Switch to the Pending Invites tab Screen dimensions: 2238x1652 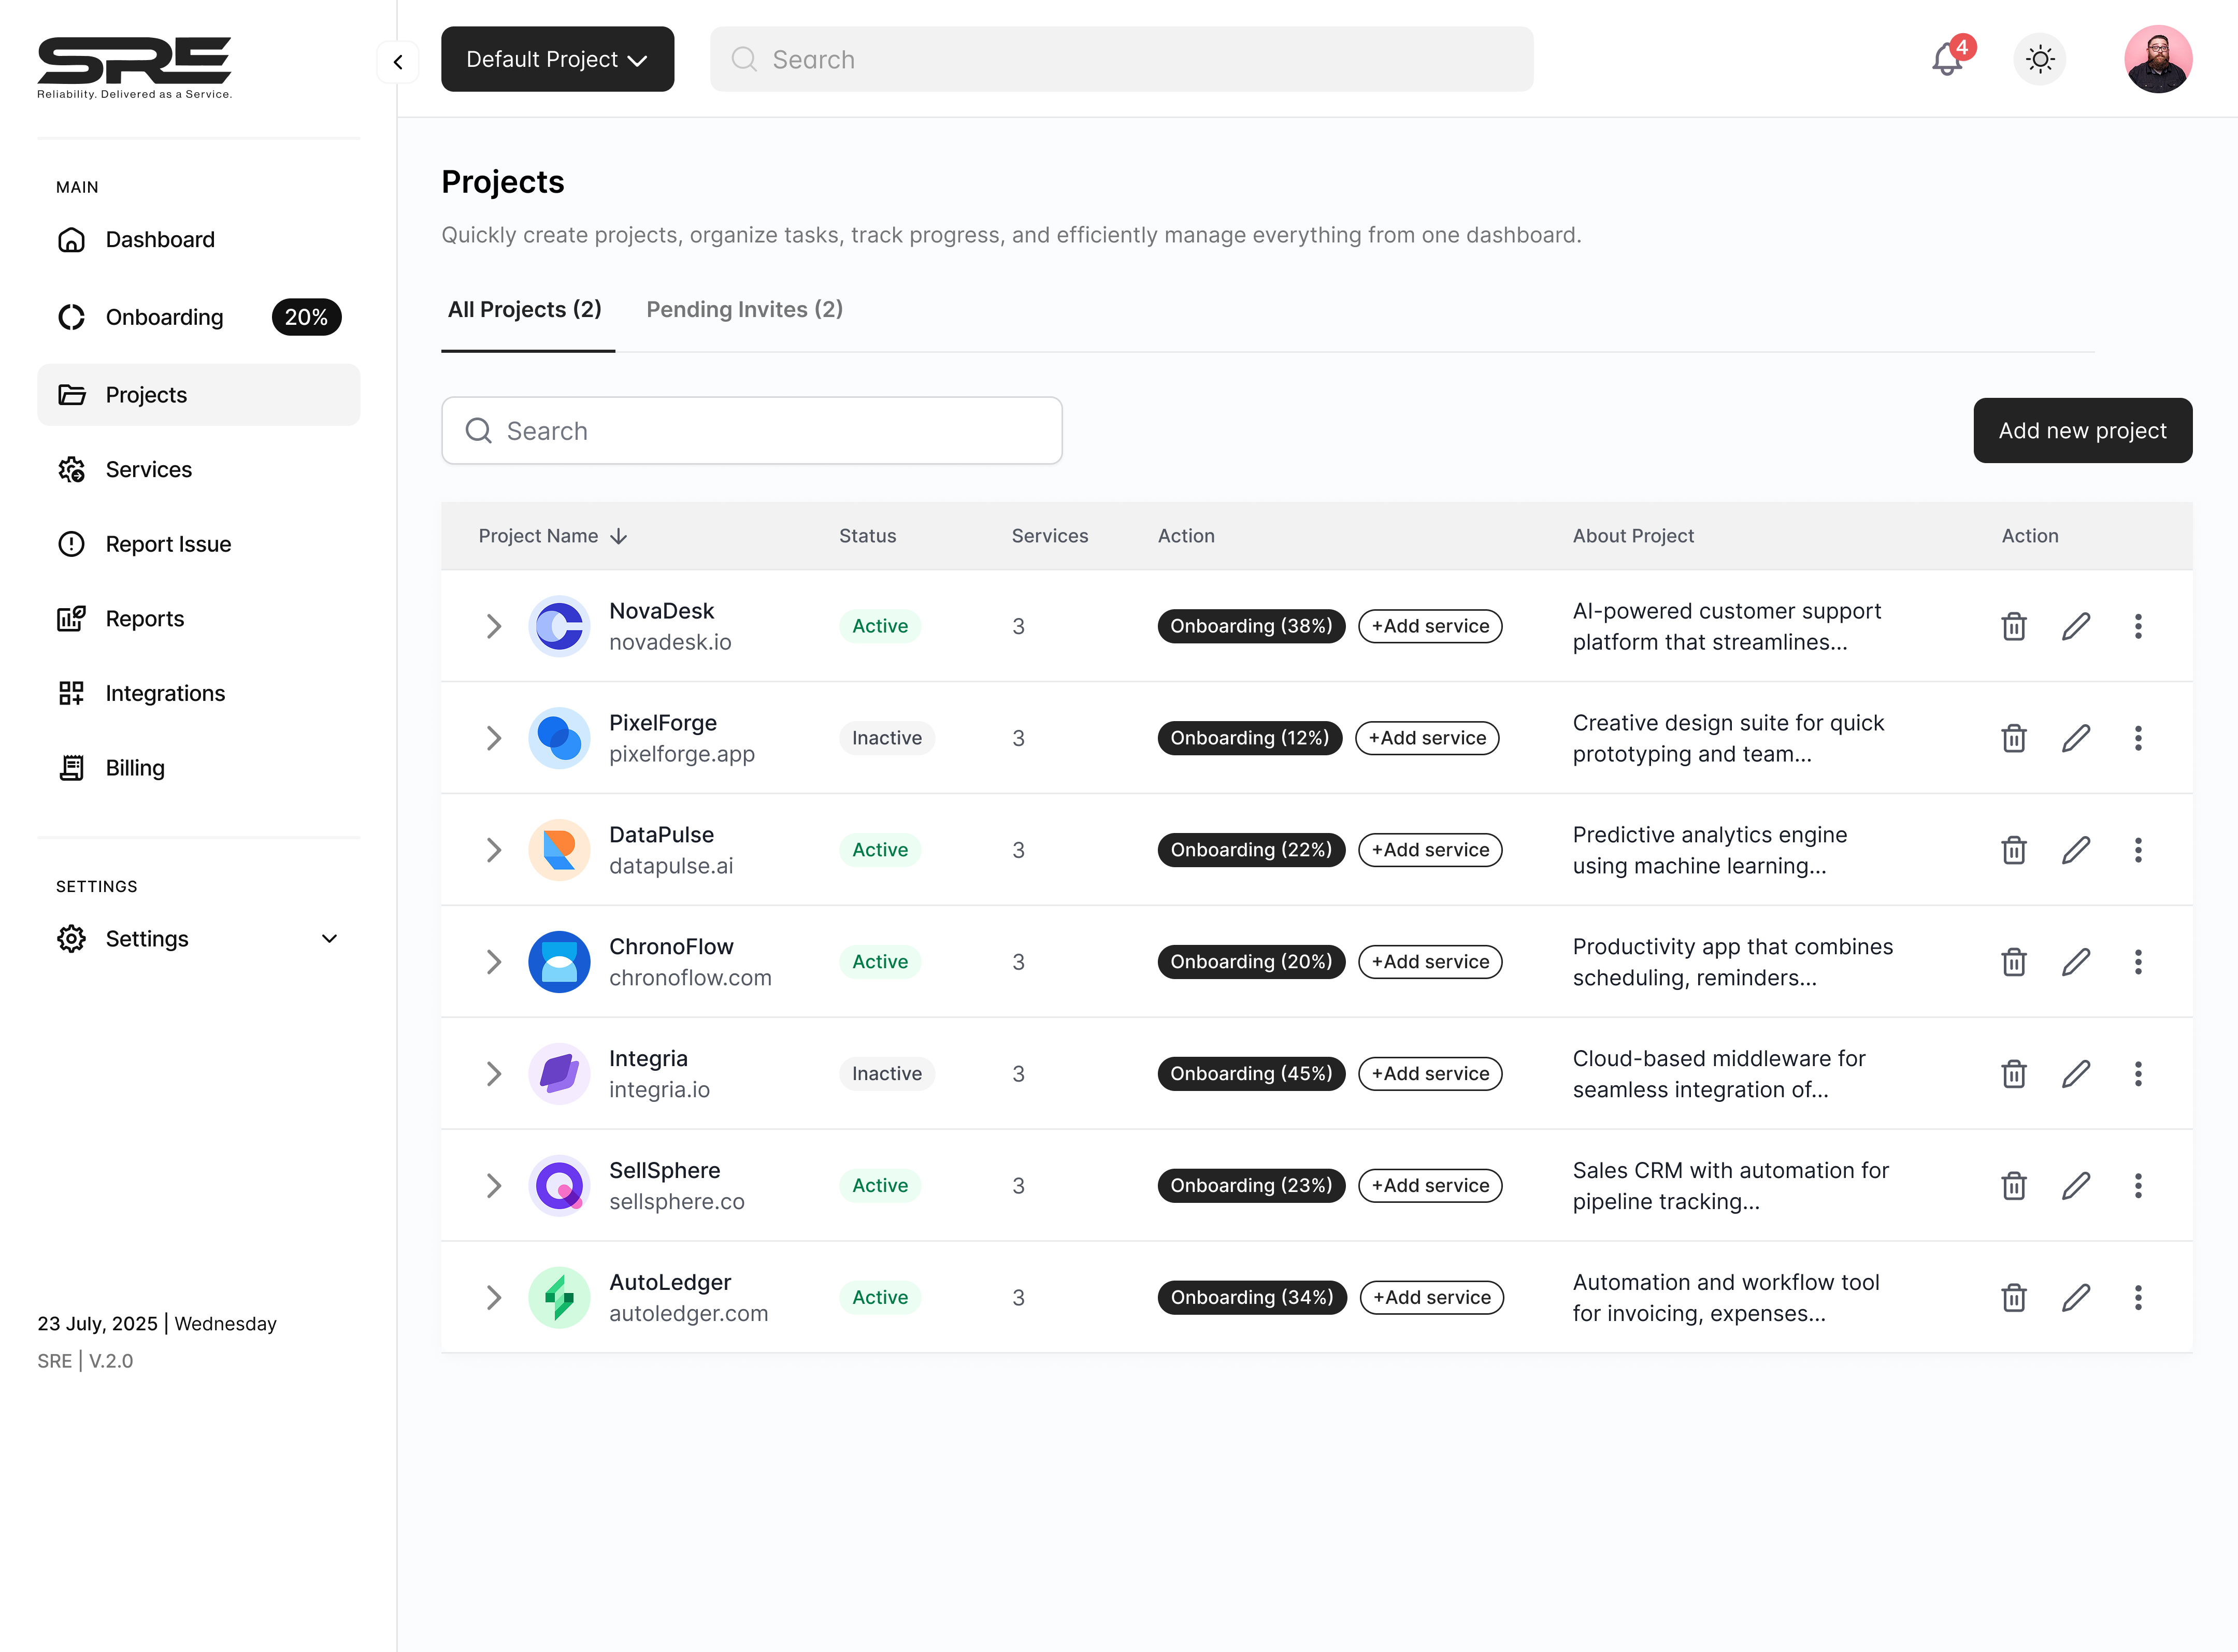tap(744, 309)
